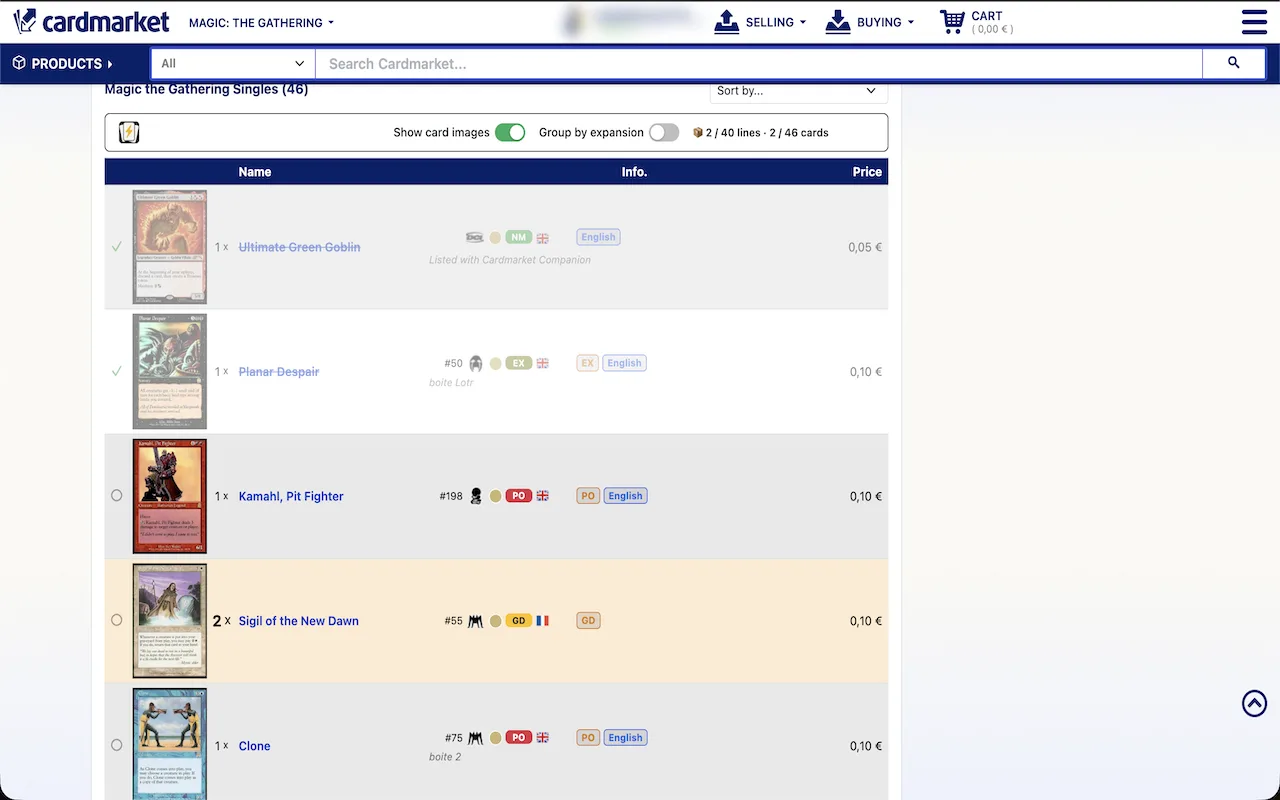Click the English tag on Planar Despair row

(624, 363)
